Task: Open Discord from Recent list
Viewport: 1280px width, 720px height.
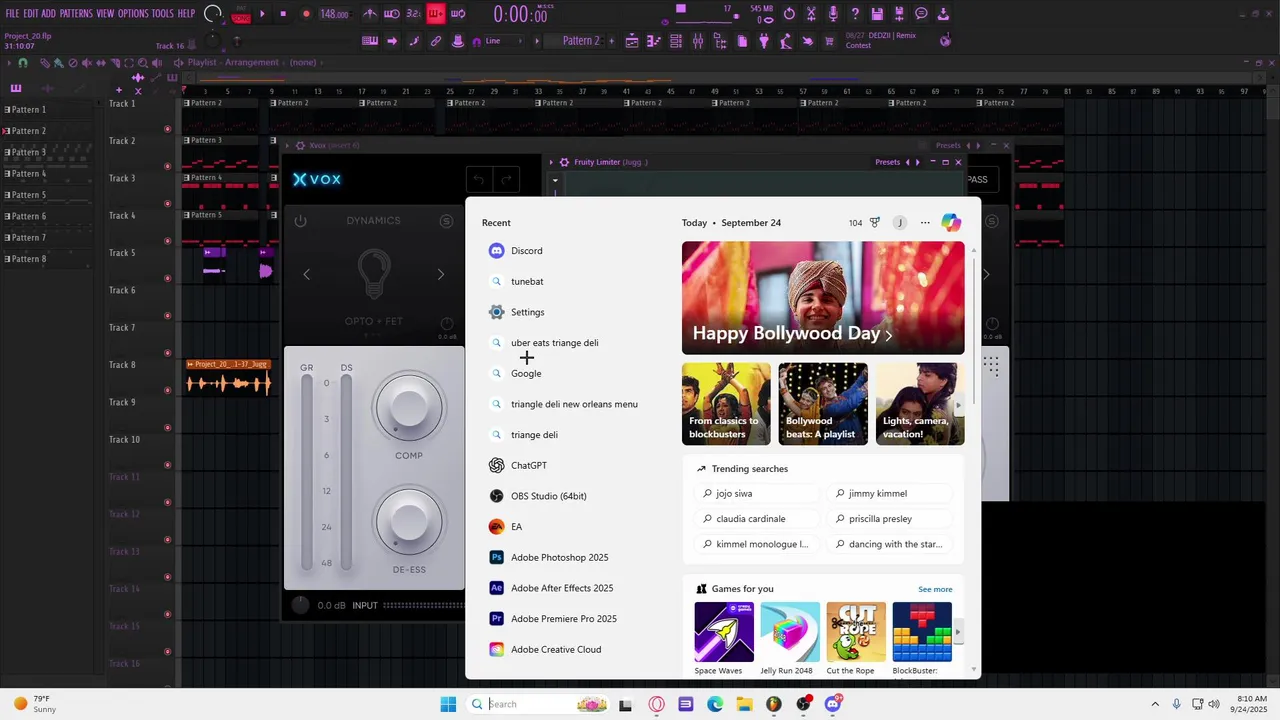Action: 572,251
